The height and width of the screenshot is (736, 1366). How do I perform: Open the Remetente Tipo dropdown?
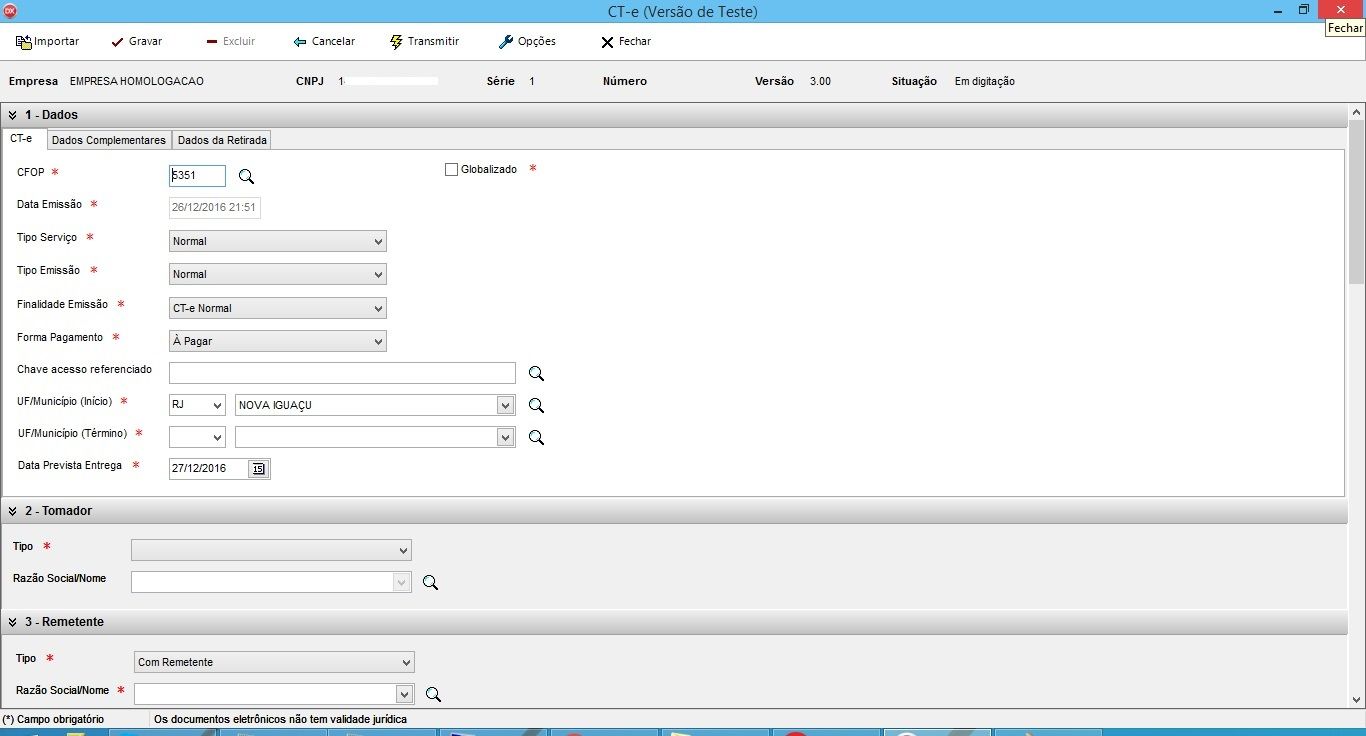click(274, 662)
